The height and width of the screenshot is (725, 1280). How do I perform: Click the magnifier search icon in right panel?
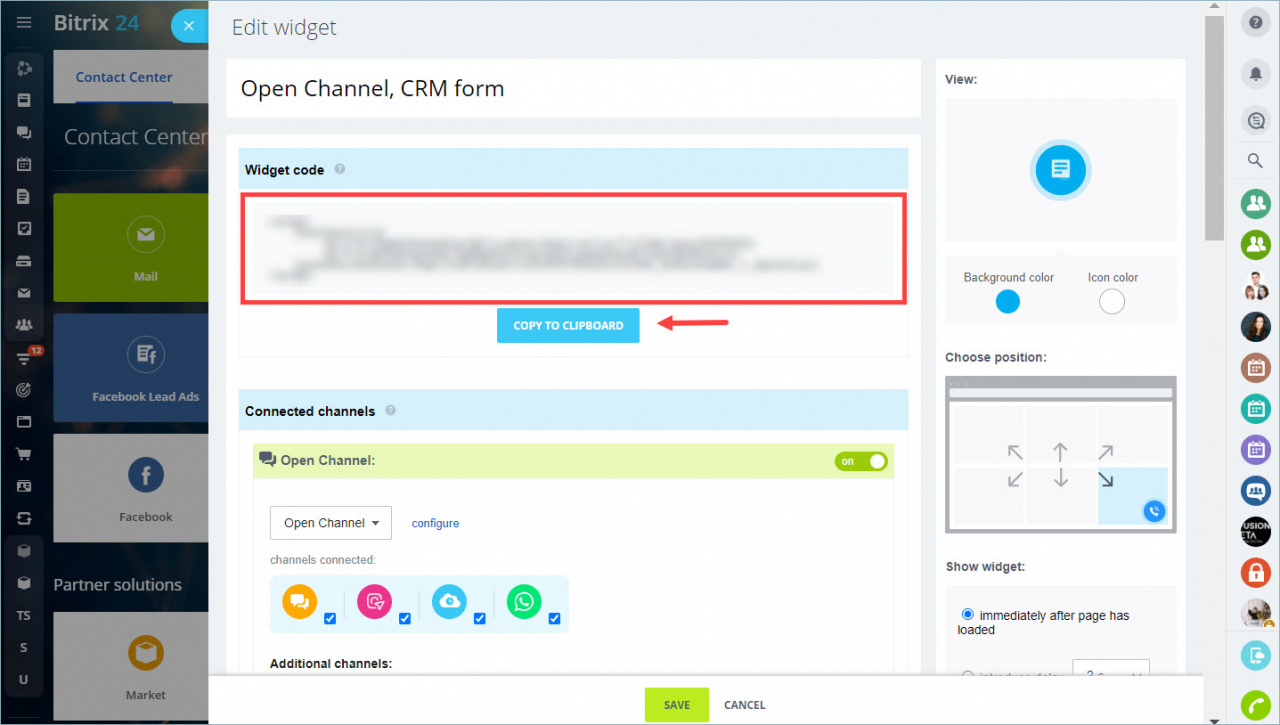1256,161
